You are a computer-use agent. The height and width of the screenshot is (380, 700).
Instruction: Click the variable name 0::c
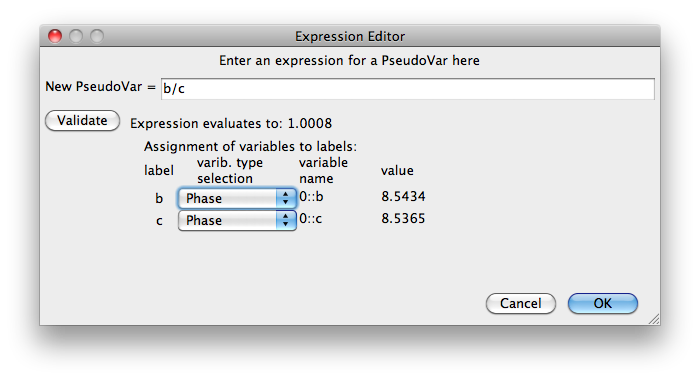click(311, 218)
